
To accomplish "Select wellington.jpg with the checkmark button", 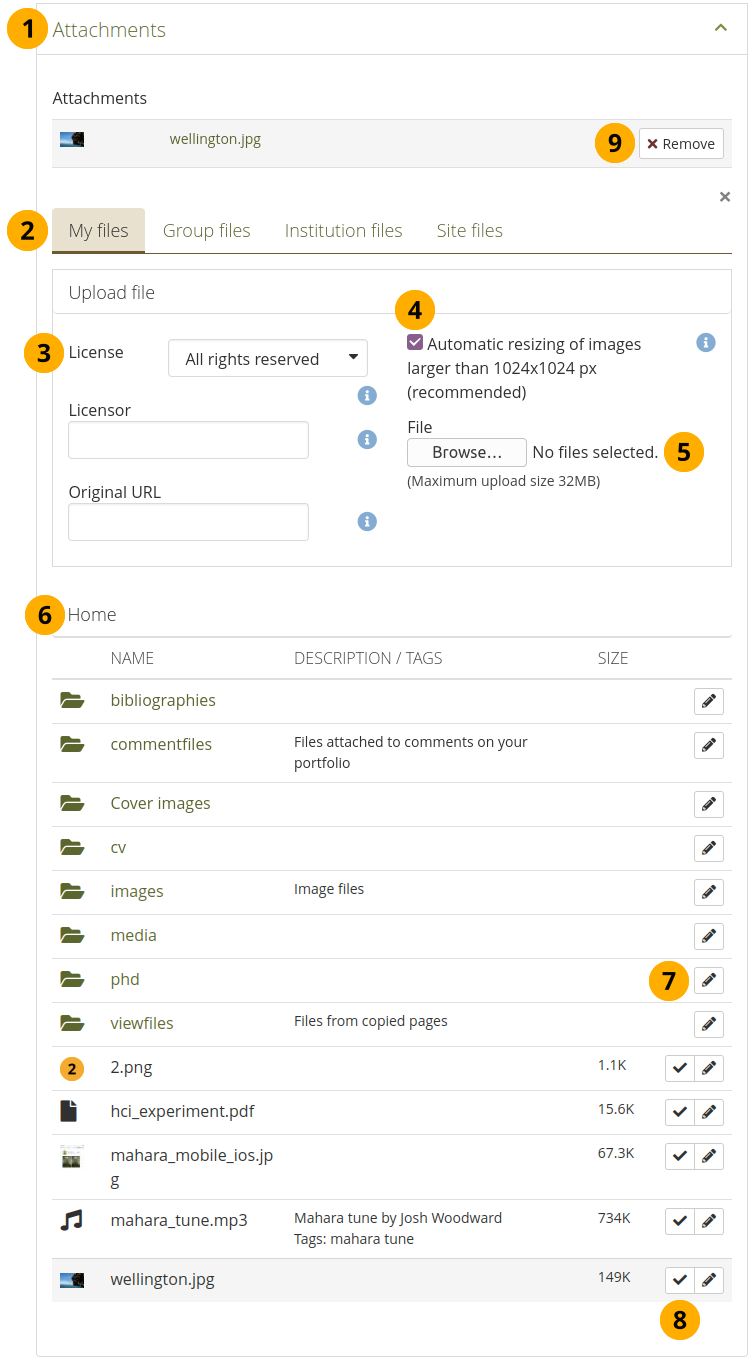I will coord(679,1280).
